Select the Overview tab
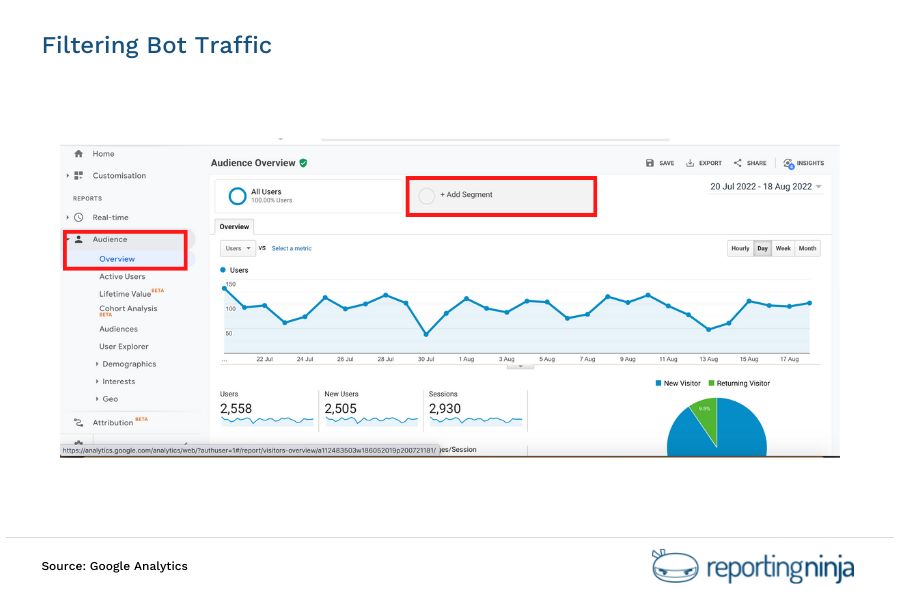The width and height of the screenshot is (900, 600). tap(234, 227)
